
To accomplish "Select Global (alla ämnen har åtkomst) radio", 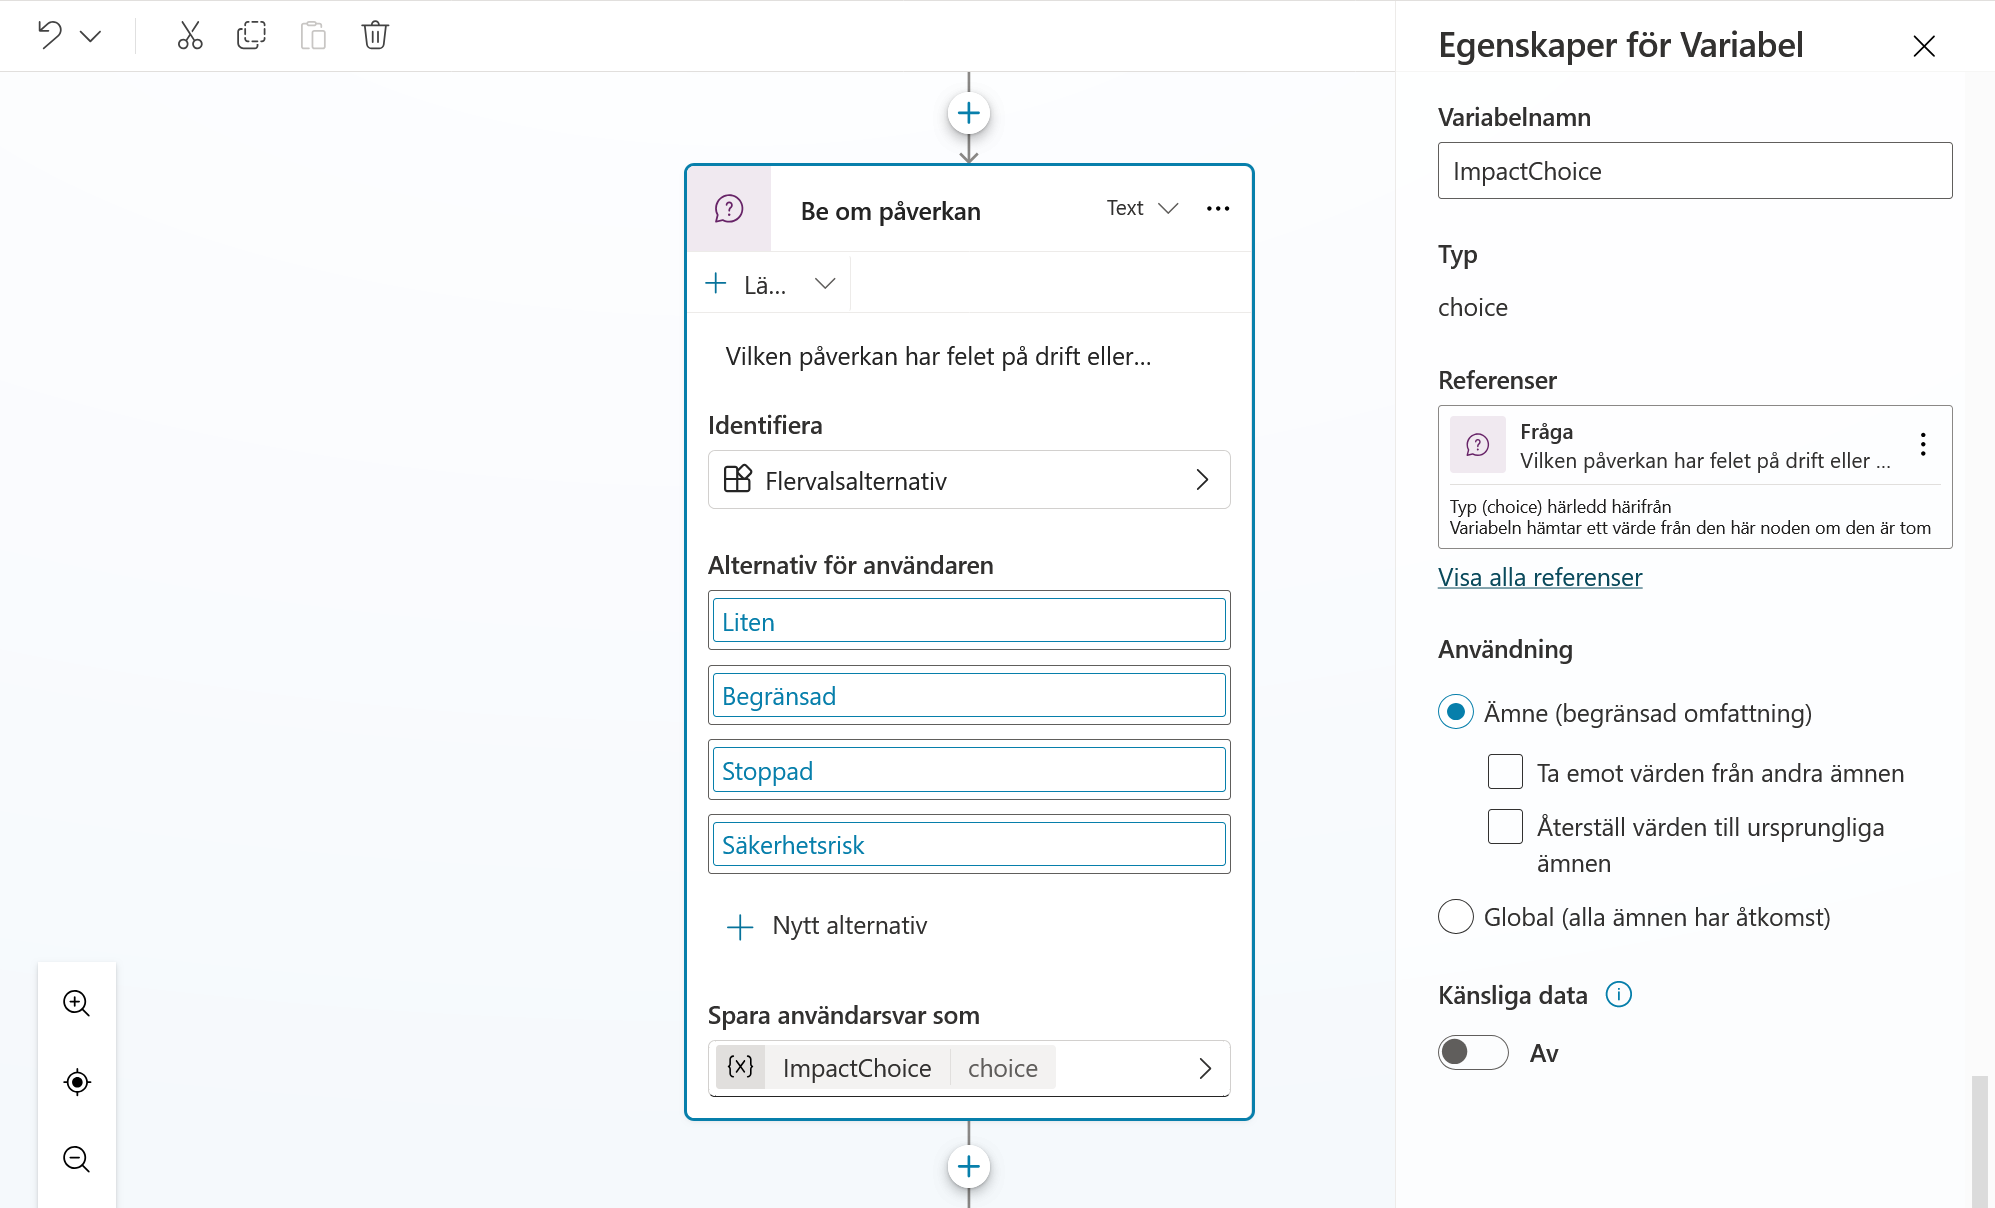I will click(x=1455, y=916).
